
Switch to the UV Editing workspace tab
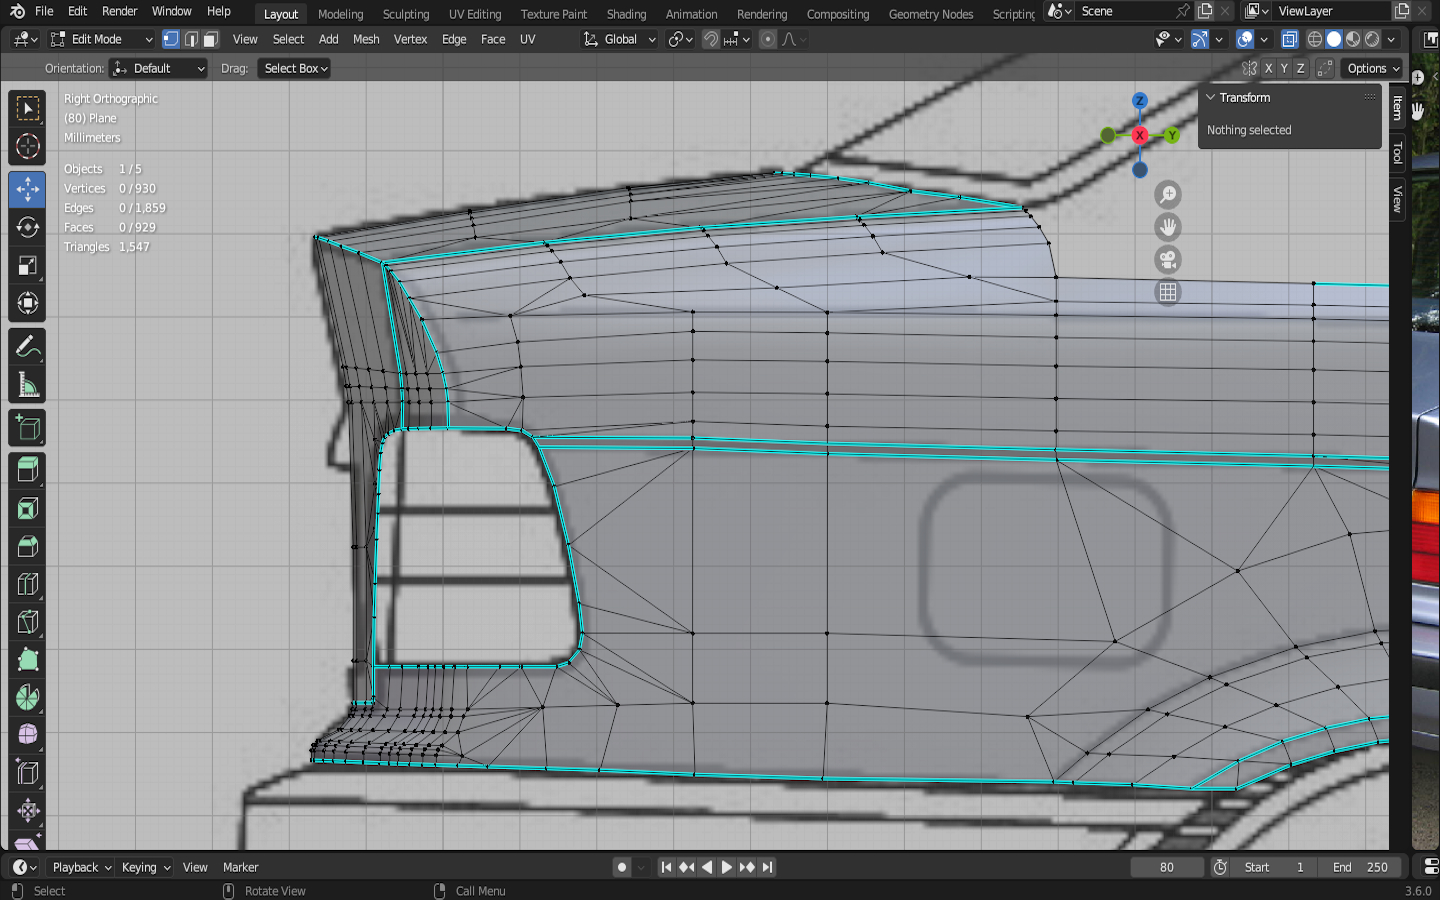coord(475,14)
